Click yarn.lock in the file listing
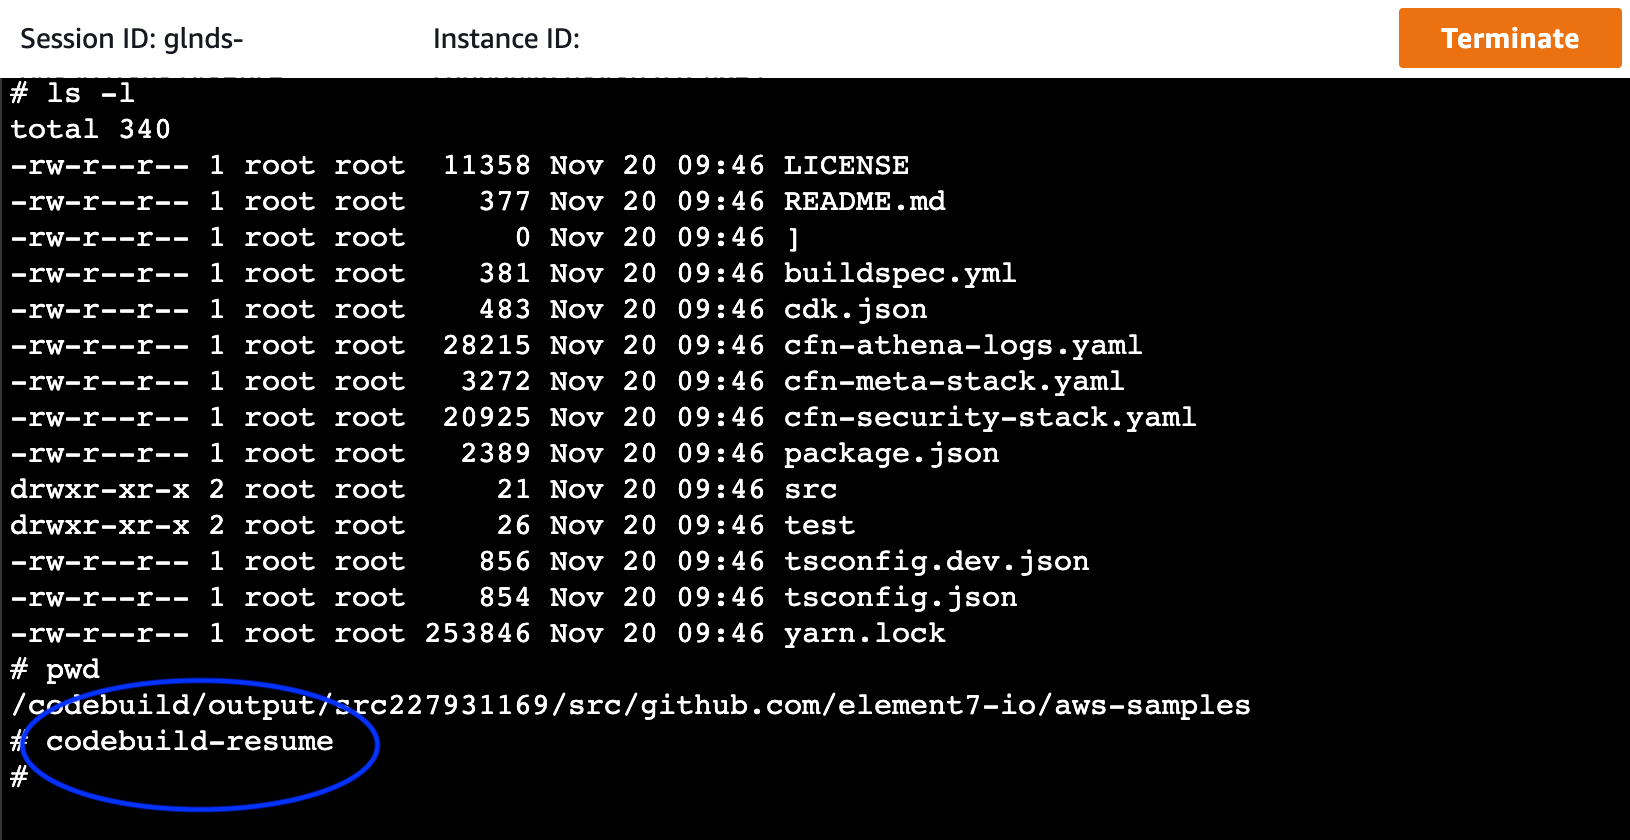Screen dimensions: 1630x840 pyautogui.click(x=864, y=633)
